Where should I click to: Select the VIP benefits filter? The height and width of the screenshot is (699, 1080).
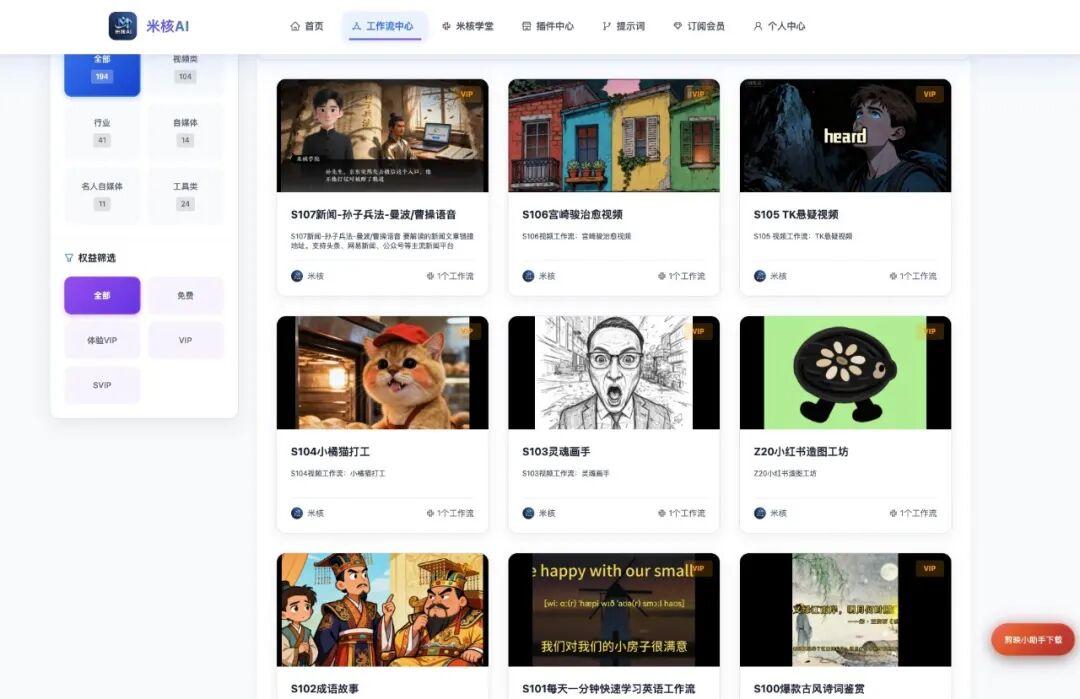185,340
